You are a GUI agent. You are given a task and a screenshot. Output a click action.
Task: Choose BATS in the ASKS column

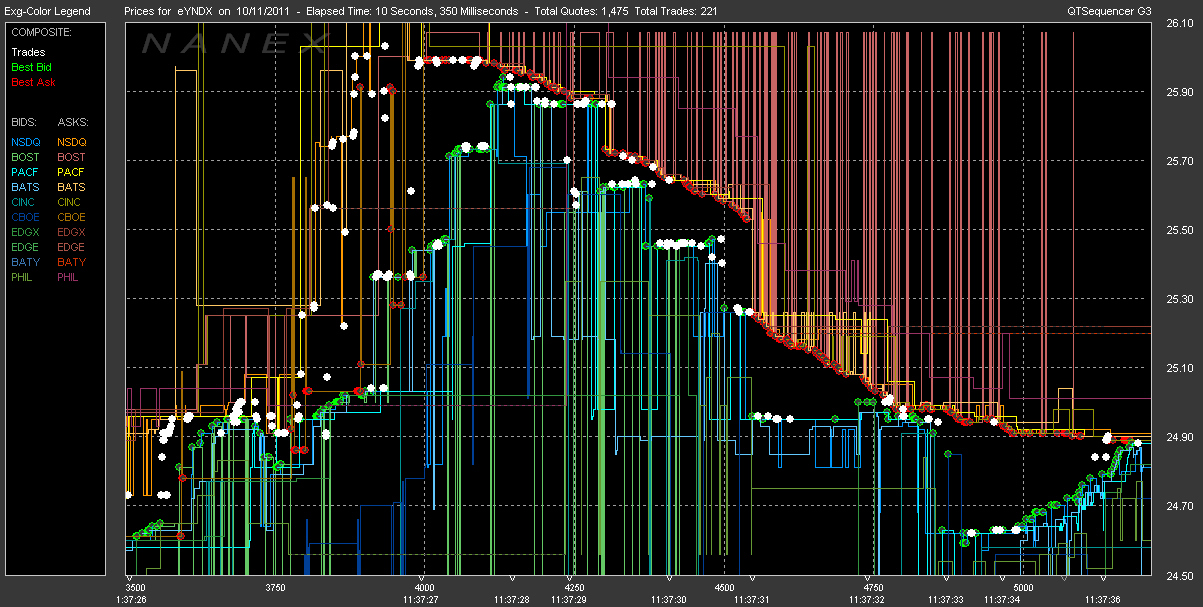72,187
